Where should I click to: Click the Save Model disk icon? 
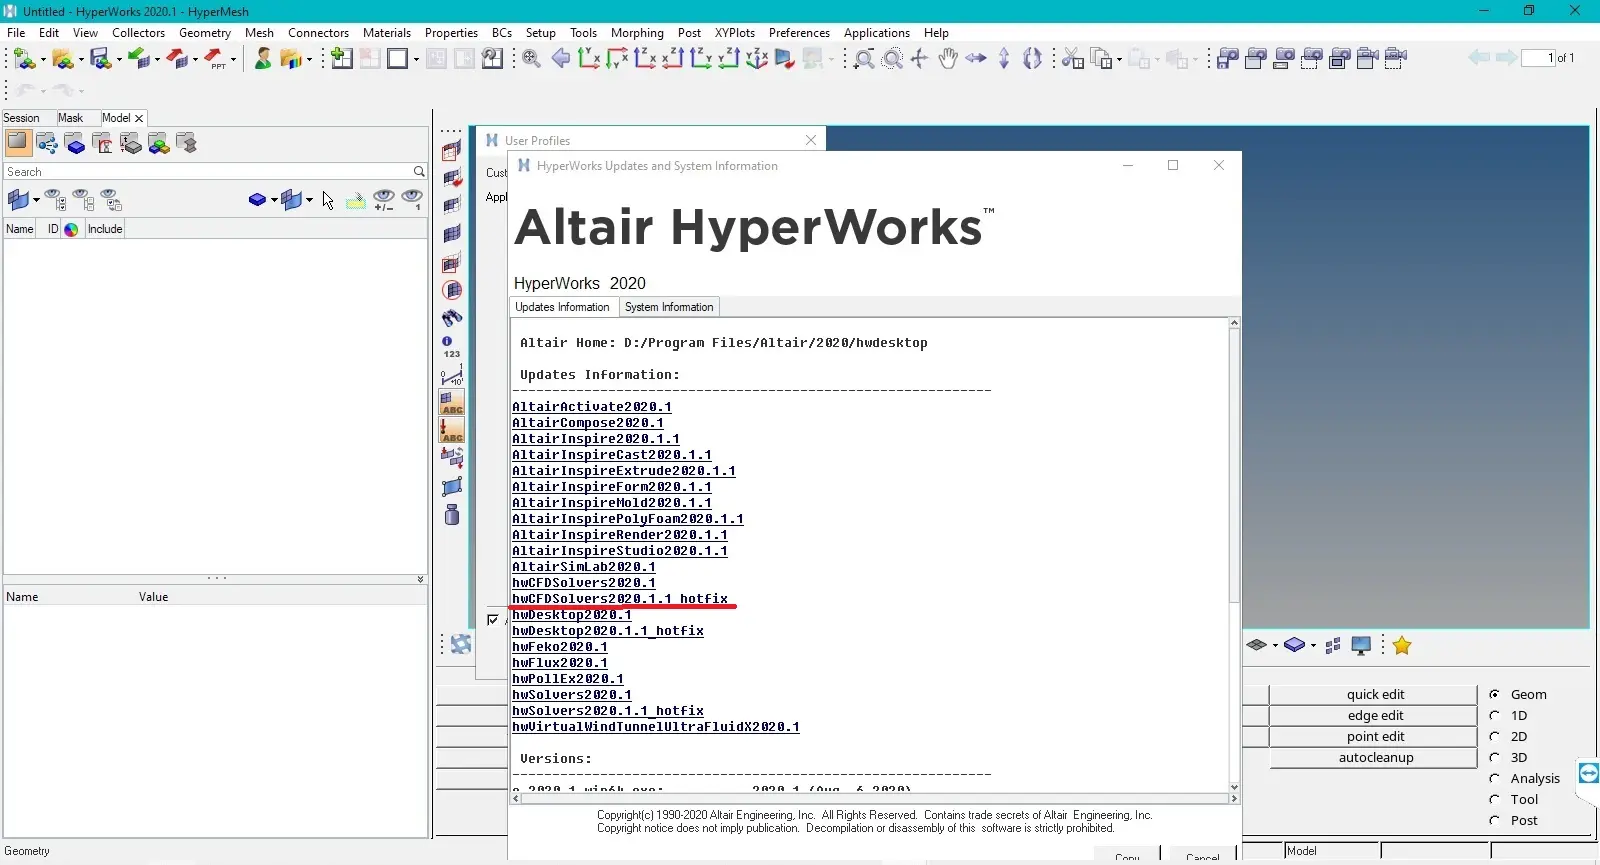[x=100, y=59]
